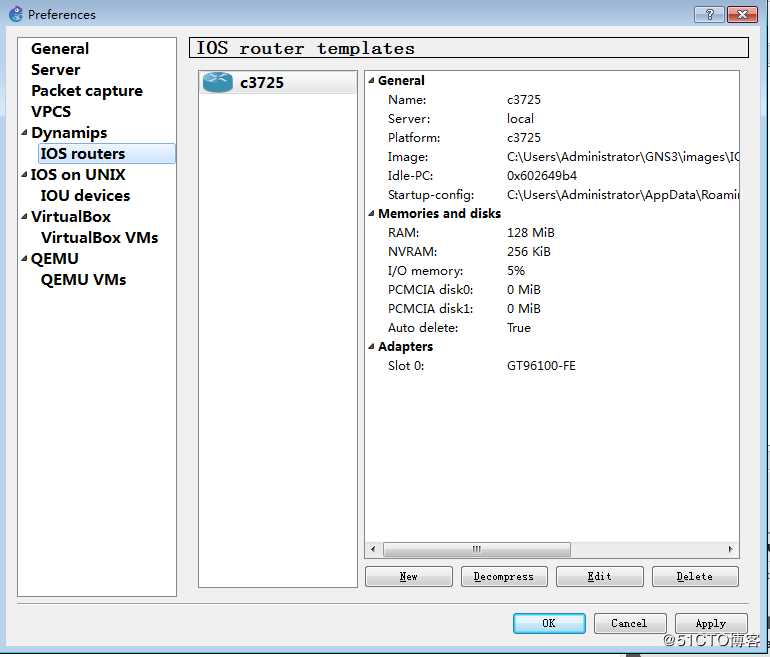This screenshot has height=657, width=770.
Task: Click the Platform row value c3725
Action: (523, 138)
